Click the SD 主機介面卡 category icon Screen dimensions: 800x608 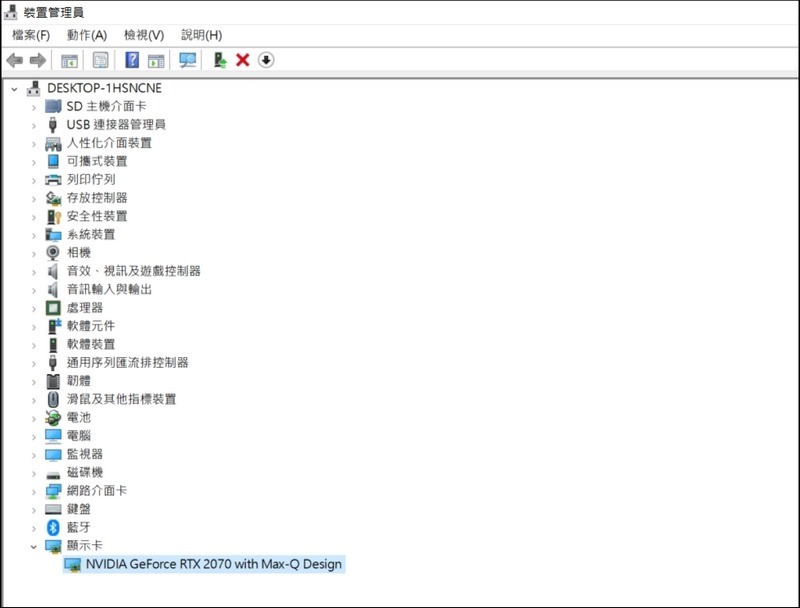pos(53,106)
